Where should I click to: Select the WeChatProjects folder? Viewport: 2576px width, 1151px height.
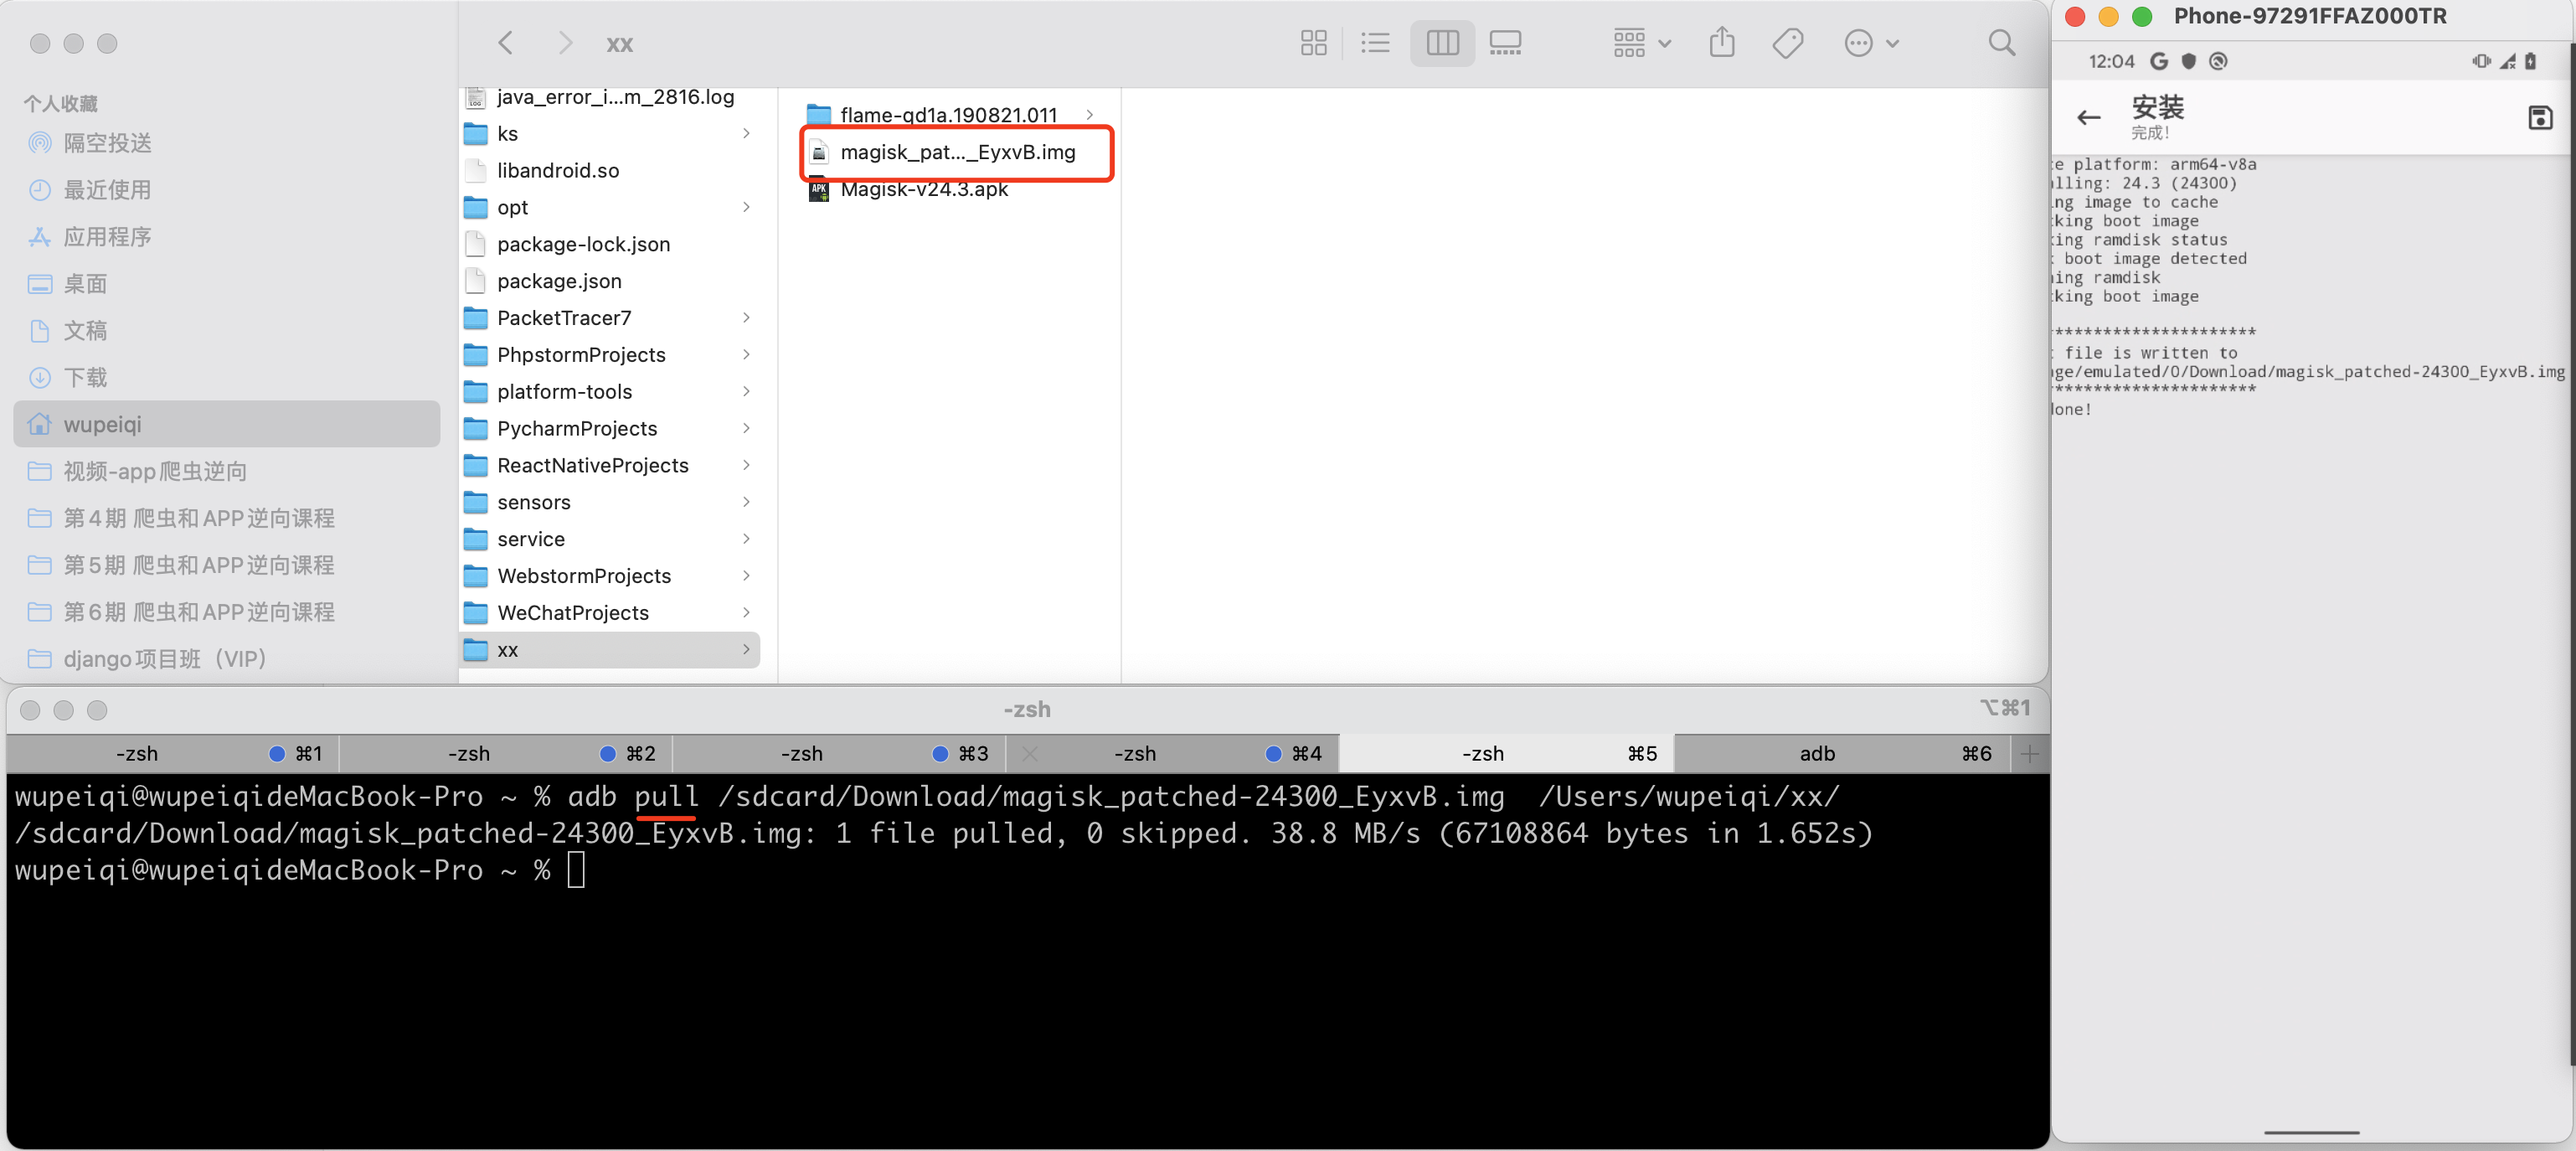coord(609,613)
